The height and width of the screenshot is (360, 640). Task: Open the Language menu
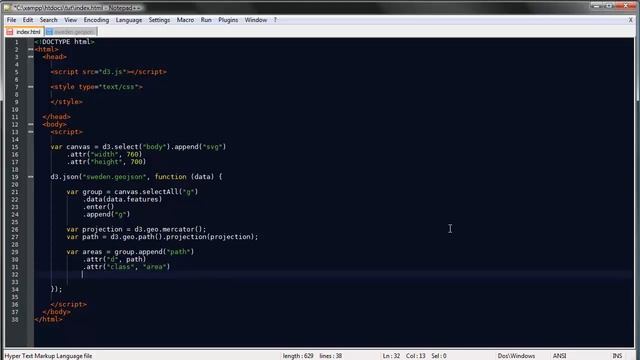pos(129,20)
